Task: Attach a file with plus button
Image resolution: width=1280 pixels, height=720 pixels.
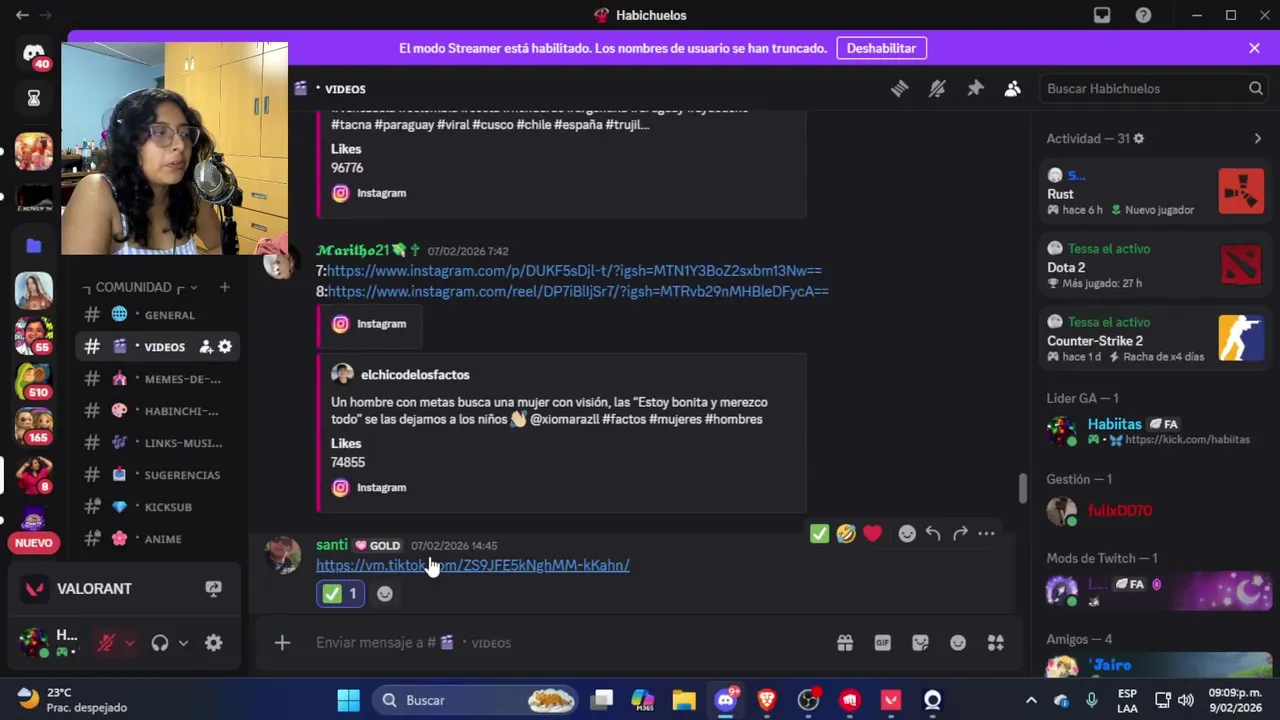Action: (x=282, y=643)
